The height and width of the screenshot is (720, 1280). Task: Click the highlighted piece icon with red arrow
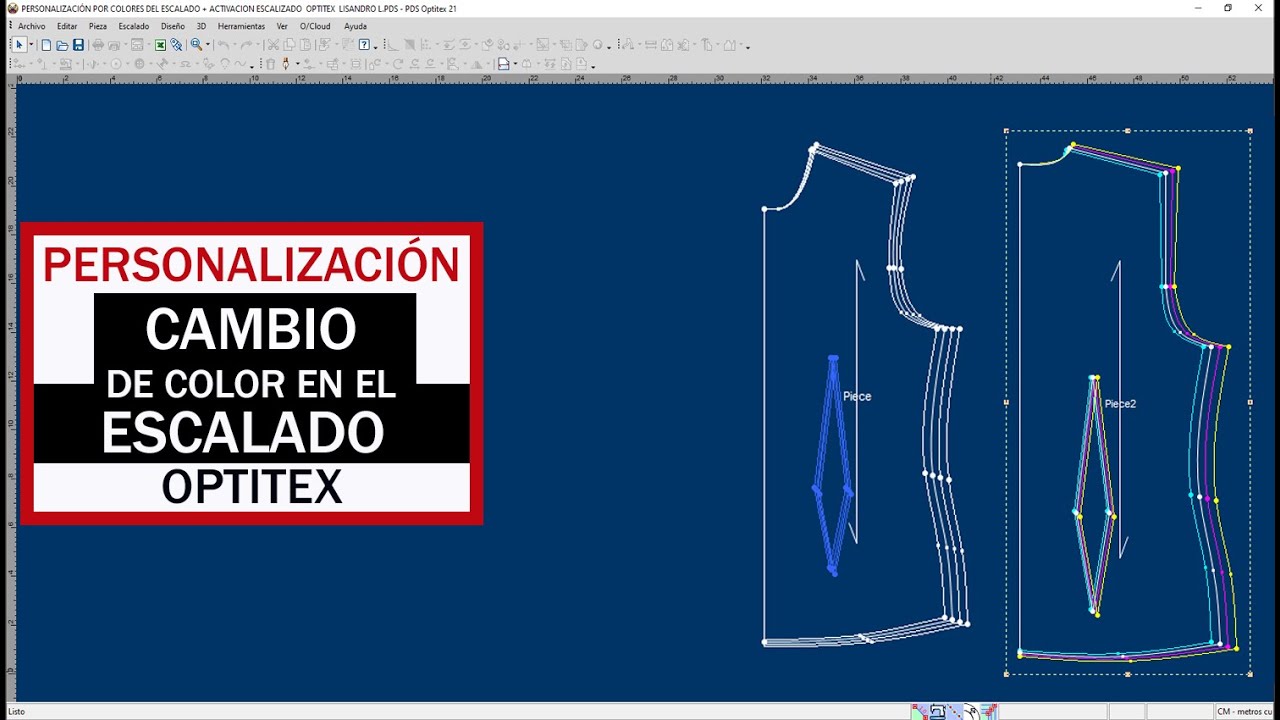pyautogui.click(x=503, y=64)
